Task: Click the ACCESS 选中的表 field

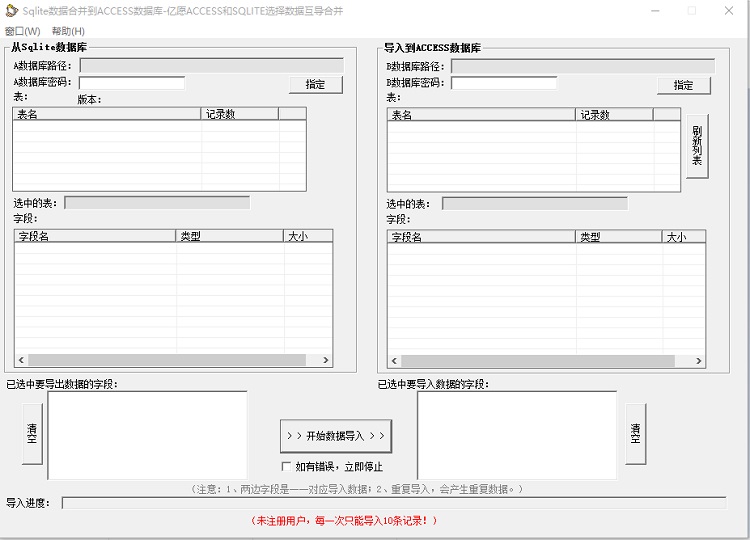Action: (x=535, y=204)
